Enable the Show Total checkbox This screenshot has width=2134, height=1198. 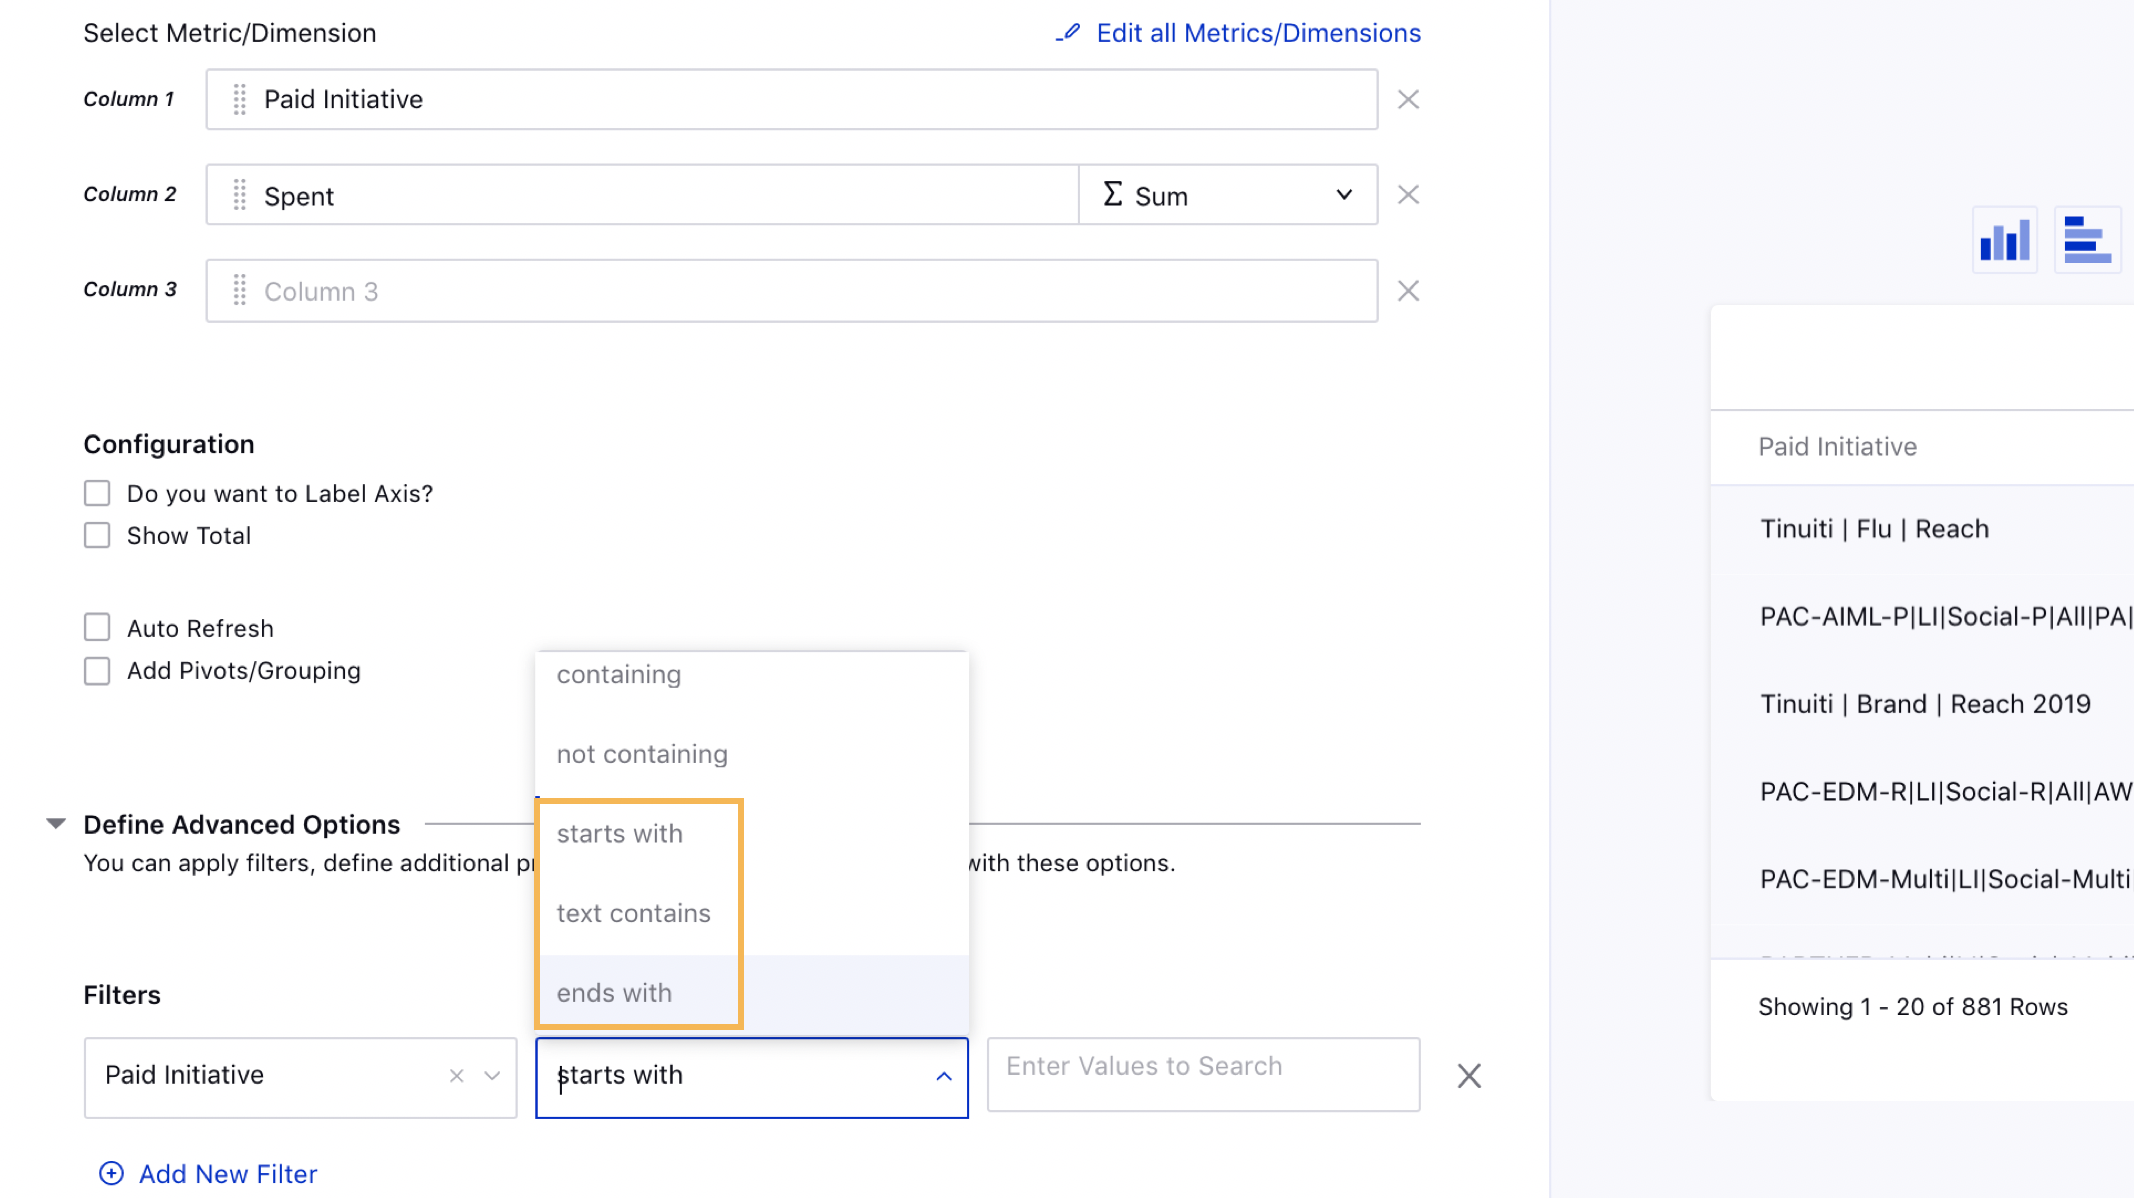tap(95, 535)
